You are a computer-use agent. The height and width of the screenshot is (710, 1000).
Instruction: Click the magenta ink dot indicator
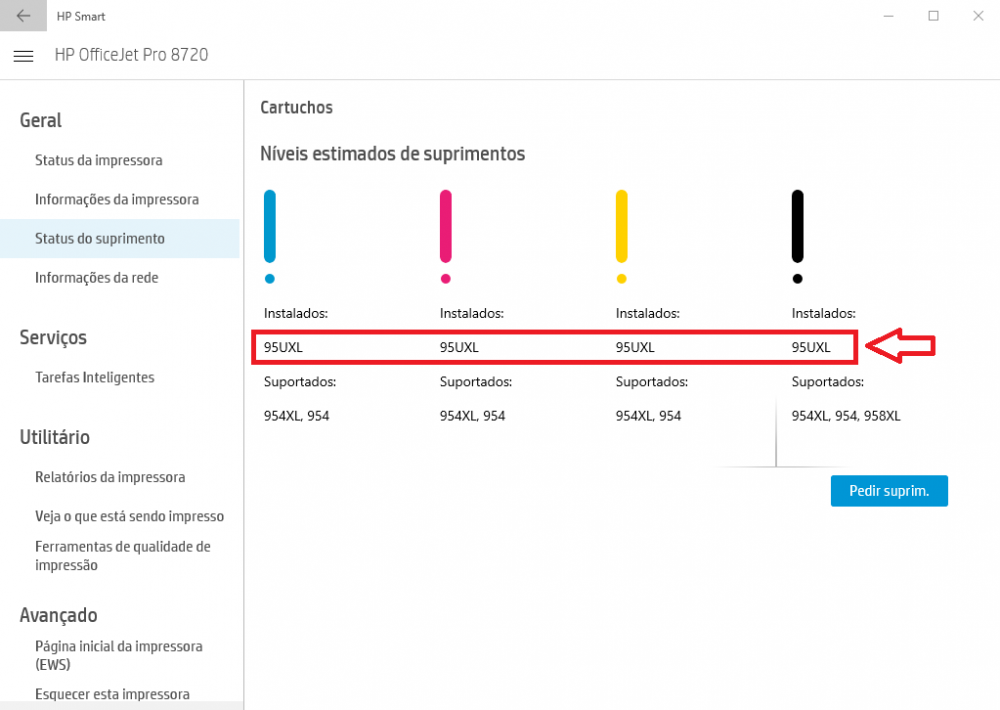point(446,279)
